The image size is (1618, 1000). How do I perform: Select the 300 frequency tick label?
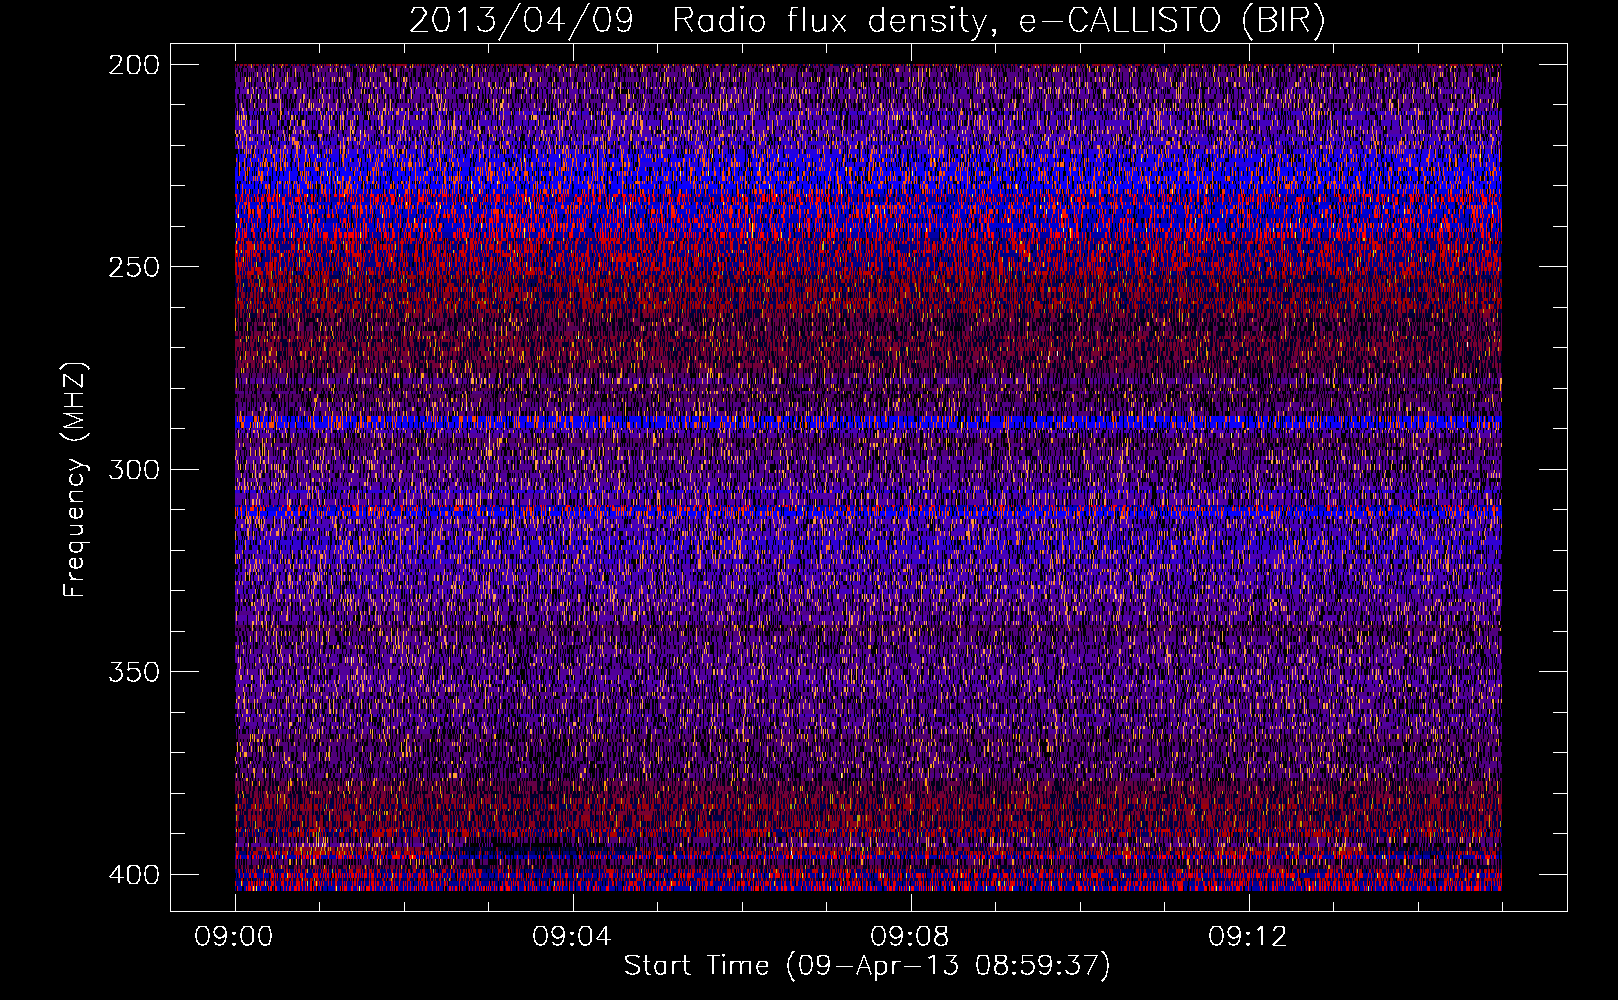pos(133,469)
